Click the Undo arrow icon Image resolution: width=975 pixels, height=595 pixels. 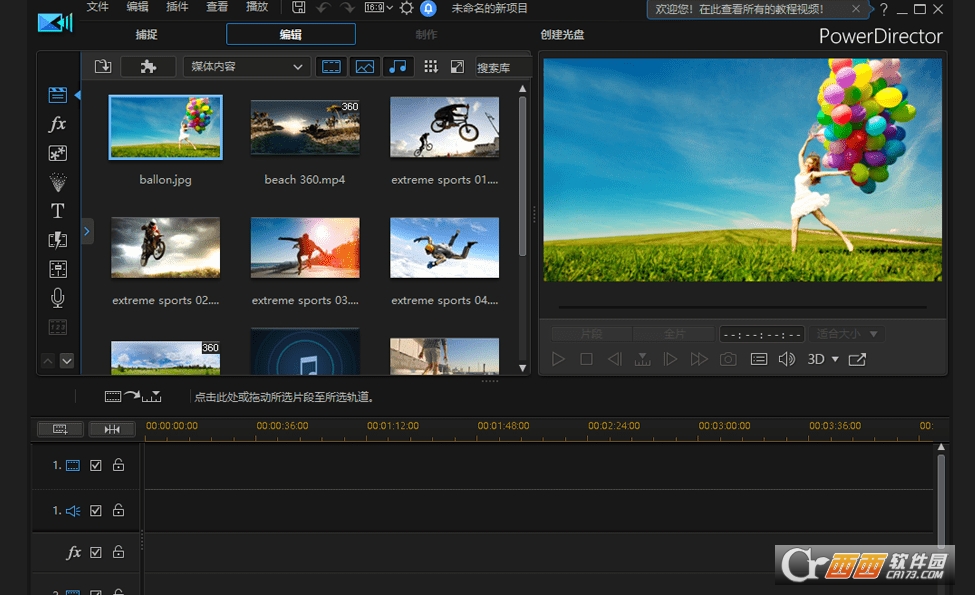pos(323,8)
